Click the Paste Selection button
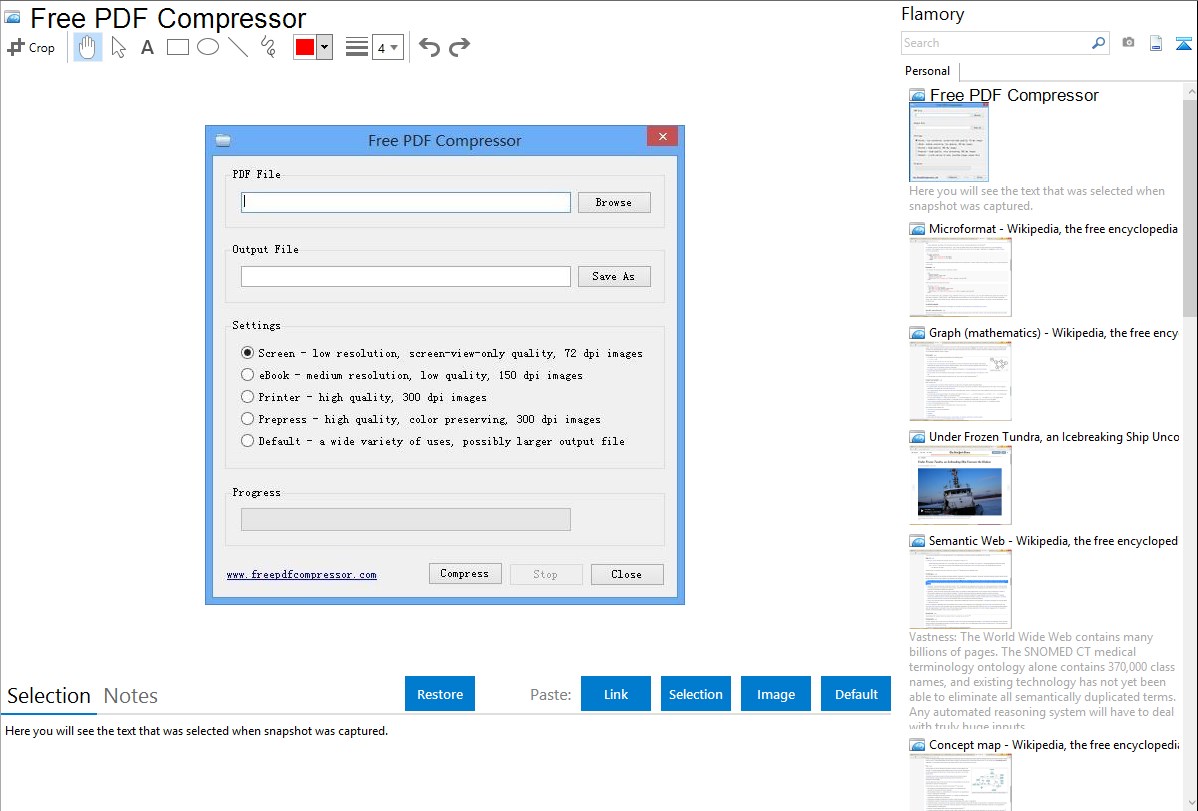Screen dimensions: 1198x811 point(696,694)
